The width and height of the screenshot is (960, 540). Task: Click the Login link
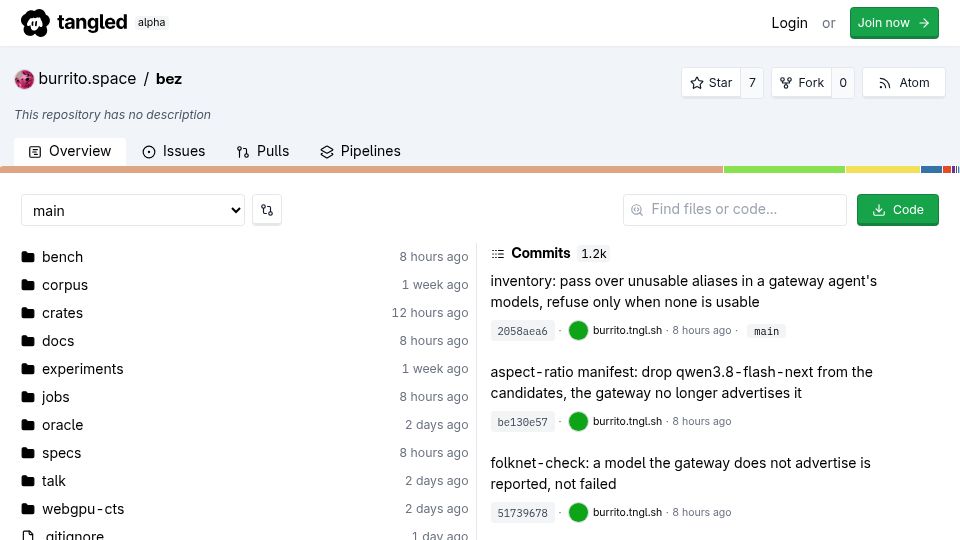coord(789,23)
